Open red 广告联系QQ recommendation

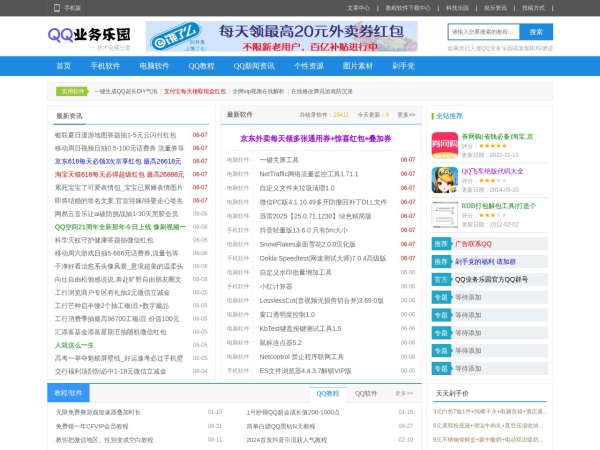click(473, 244)
